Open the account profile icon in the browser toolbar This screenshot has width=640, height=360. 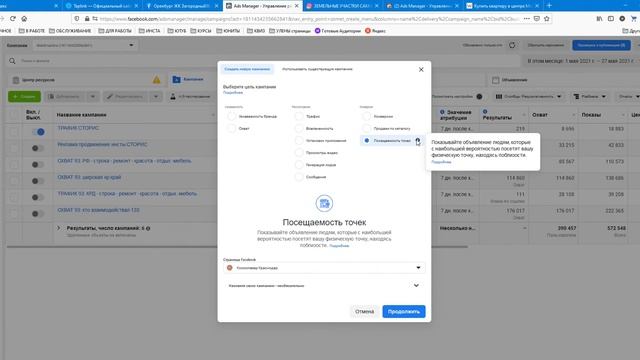pos(622,18)
